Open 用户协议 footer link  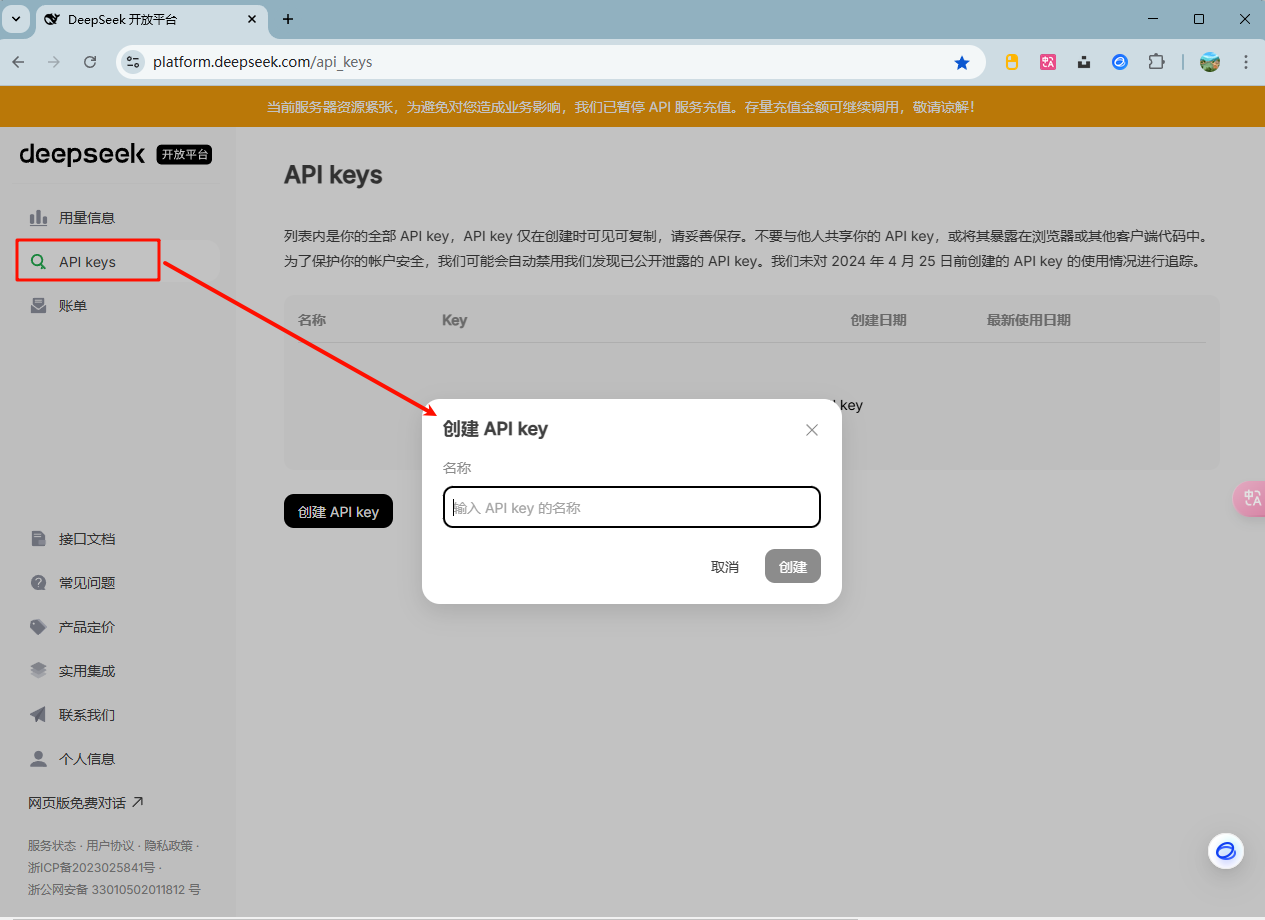[x=111, y=846]
